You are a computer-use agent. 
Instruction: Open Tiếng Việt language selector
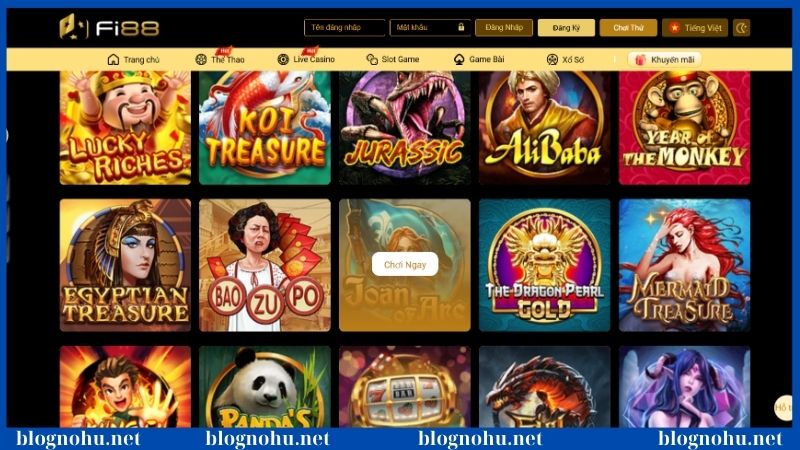[x=695, y=28]
